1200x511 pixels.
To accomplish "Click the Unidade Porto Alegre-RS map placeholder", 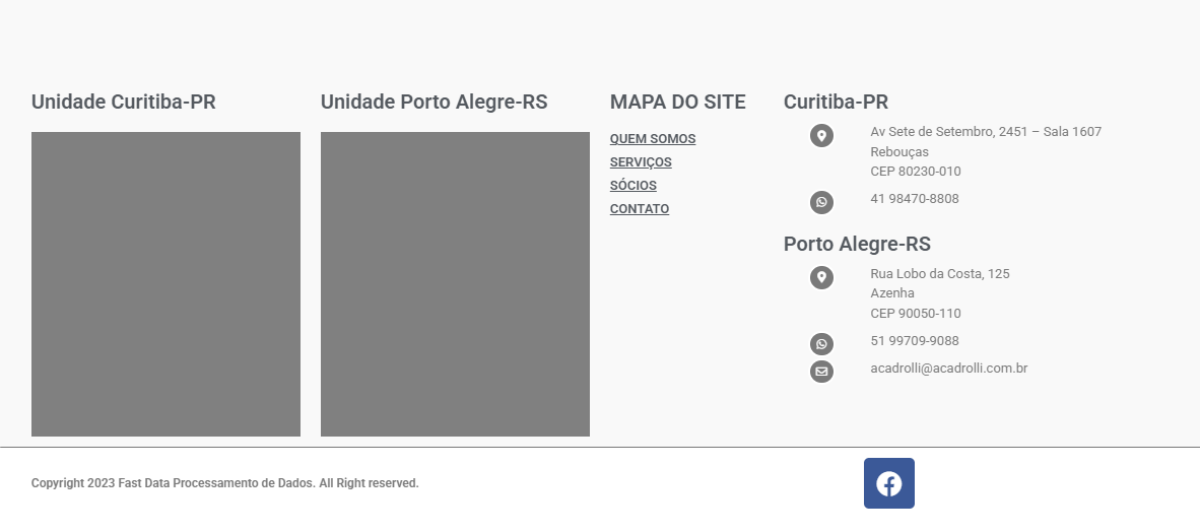I will tap(455, 284).
